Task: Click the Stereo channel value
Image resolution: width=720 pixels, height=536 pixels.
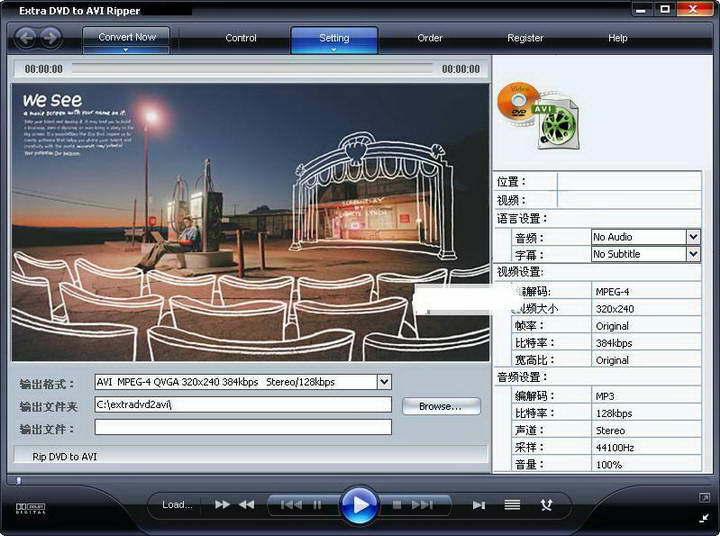Action: [x=610, y=431]
